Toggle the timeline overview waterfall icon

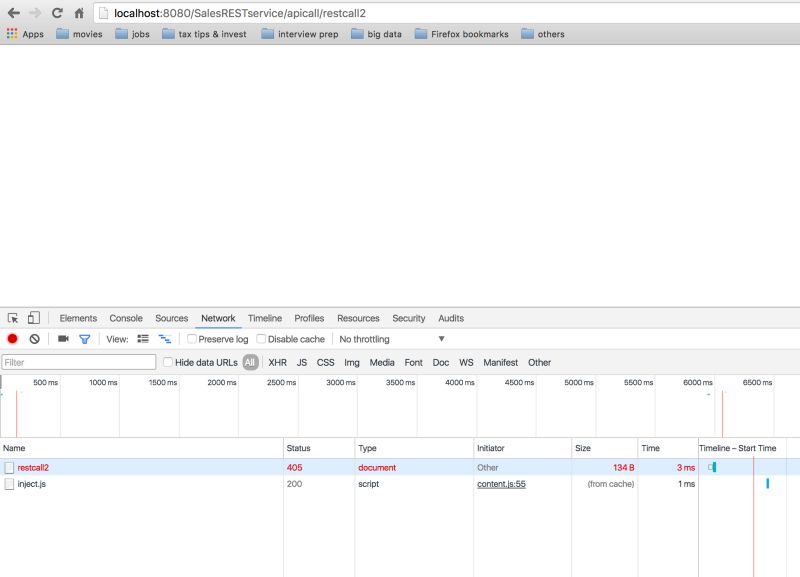(x=166, y=338)
